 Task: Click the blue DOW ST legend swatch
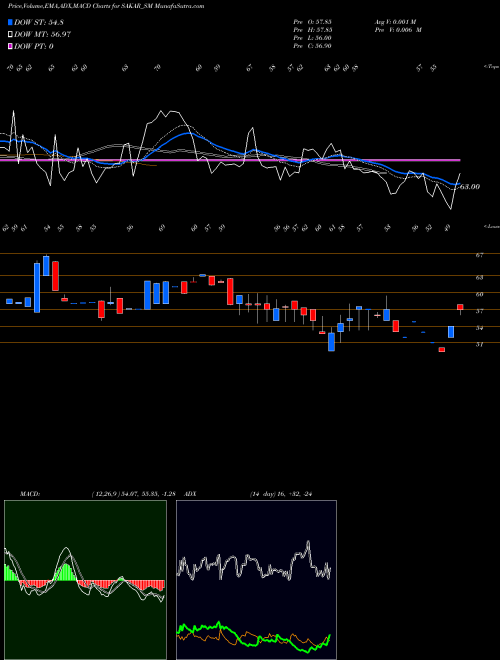[10, 22]
